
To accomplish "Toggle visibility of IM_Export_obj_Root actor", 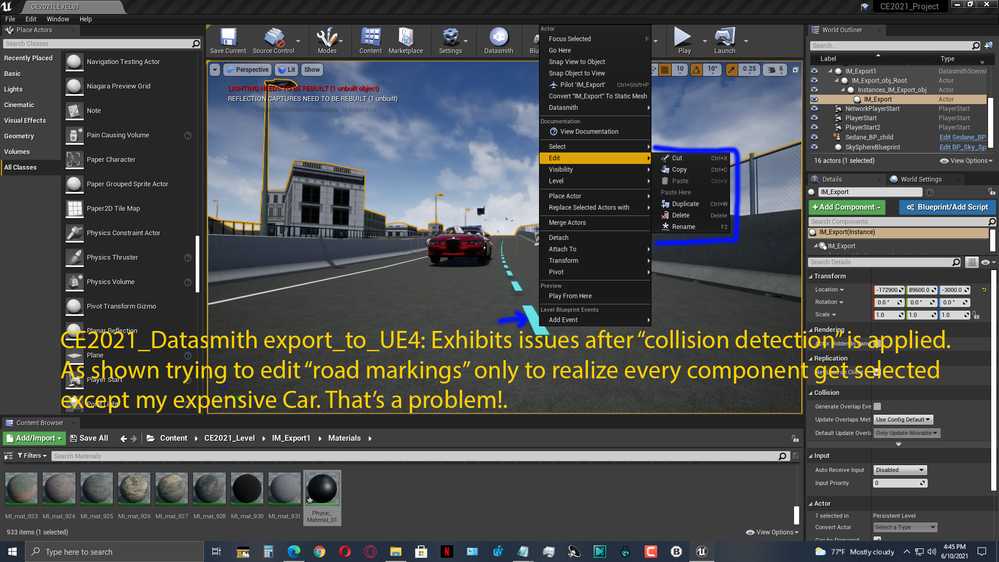I will pos(814,81).
